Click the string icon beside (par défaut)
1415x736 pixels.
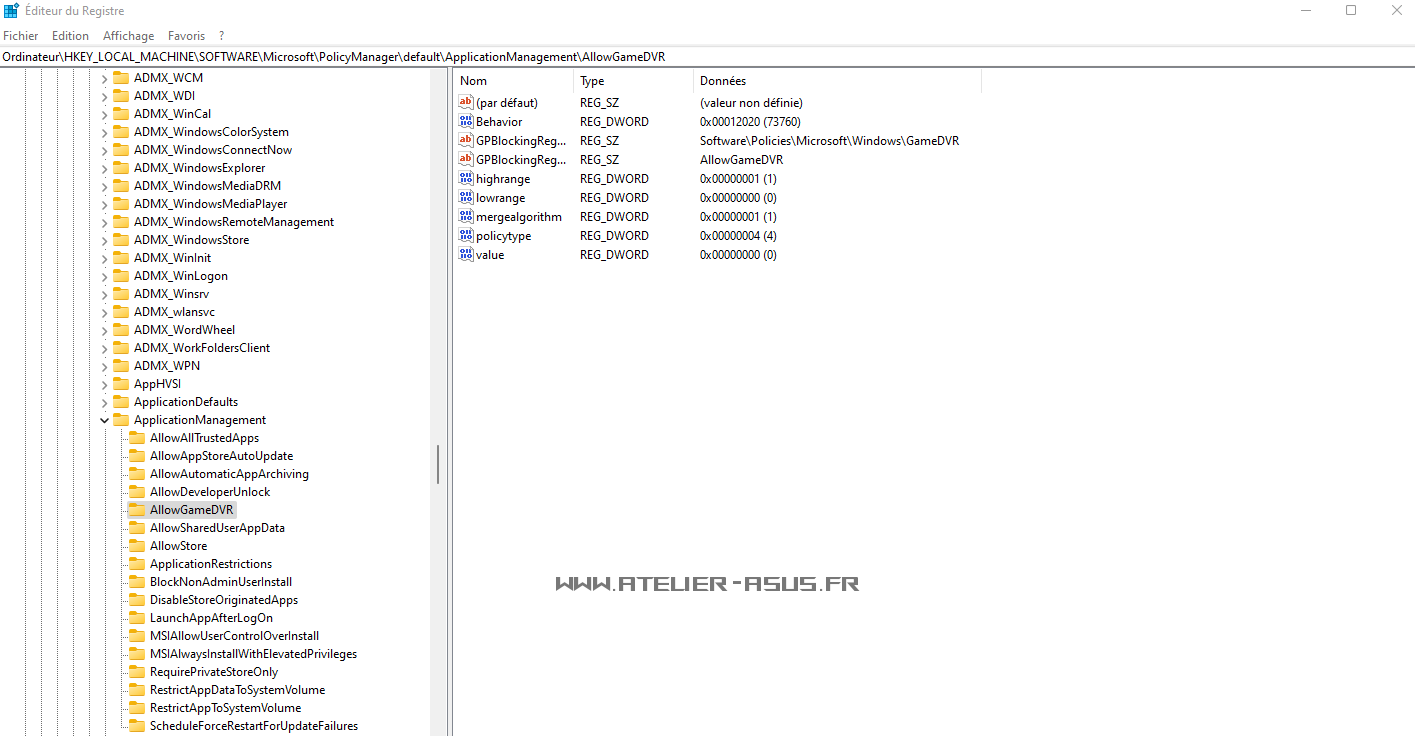pos(465,103)
